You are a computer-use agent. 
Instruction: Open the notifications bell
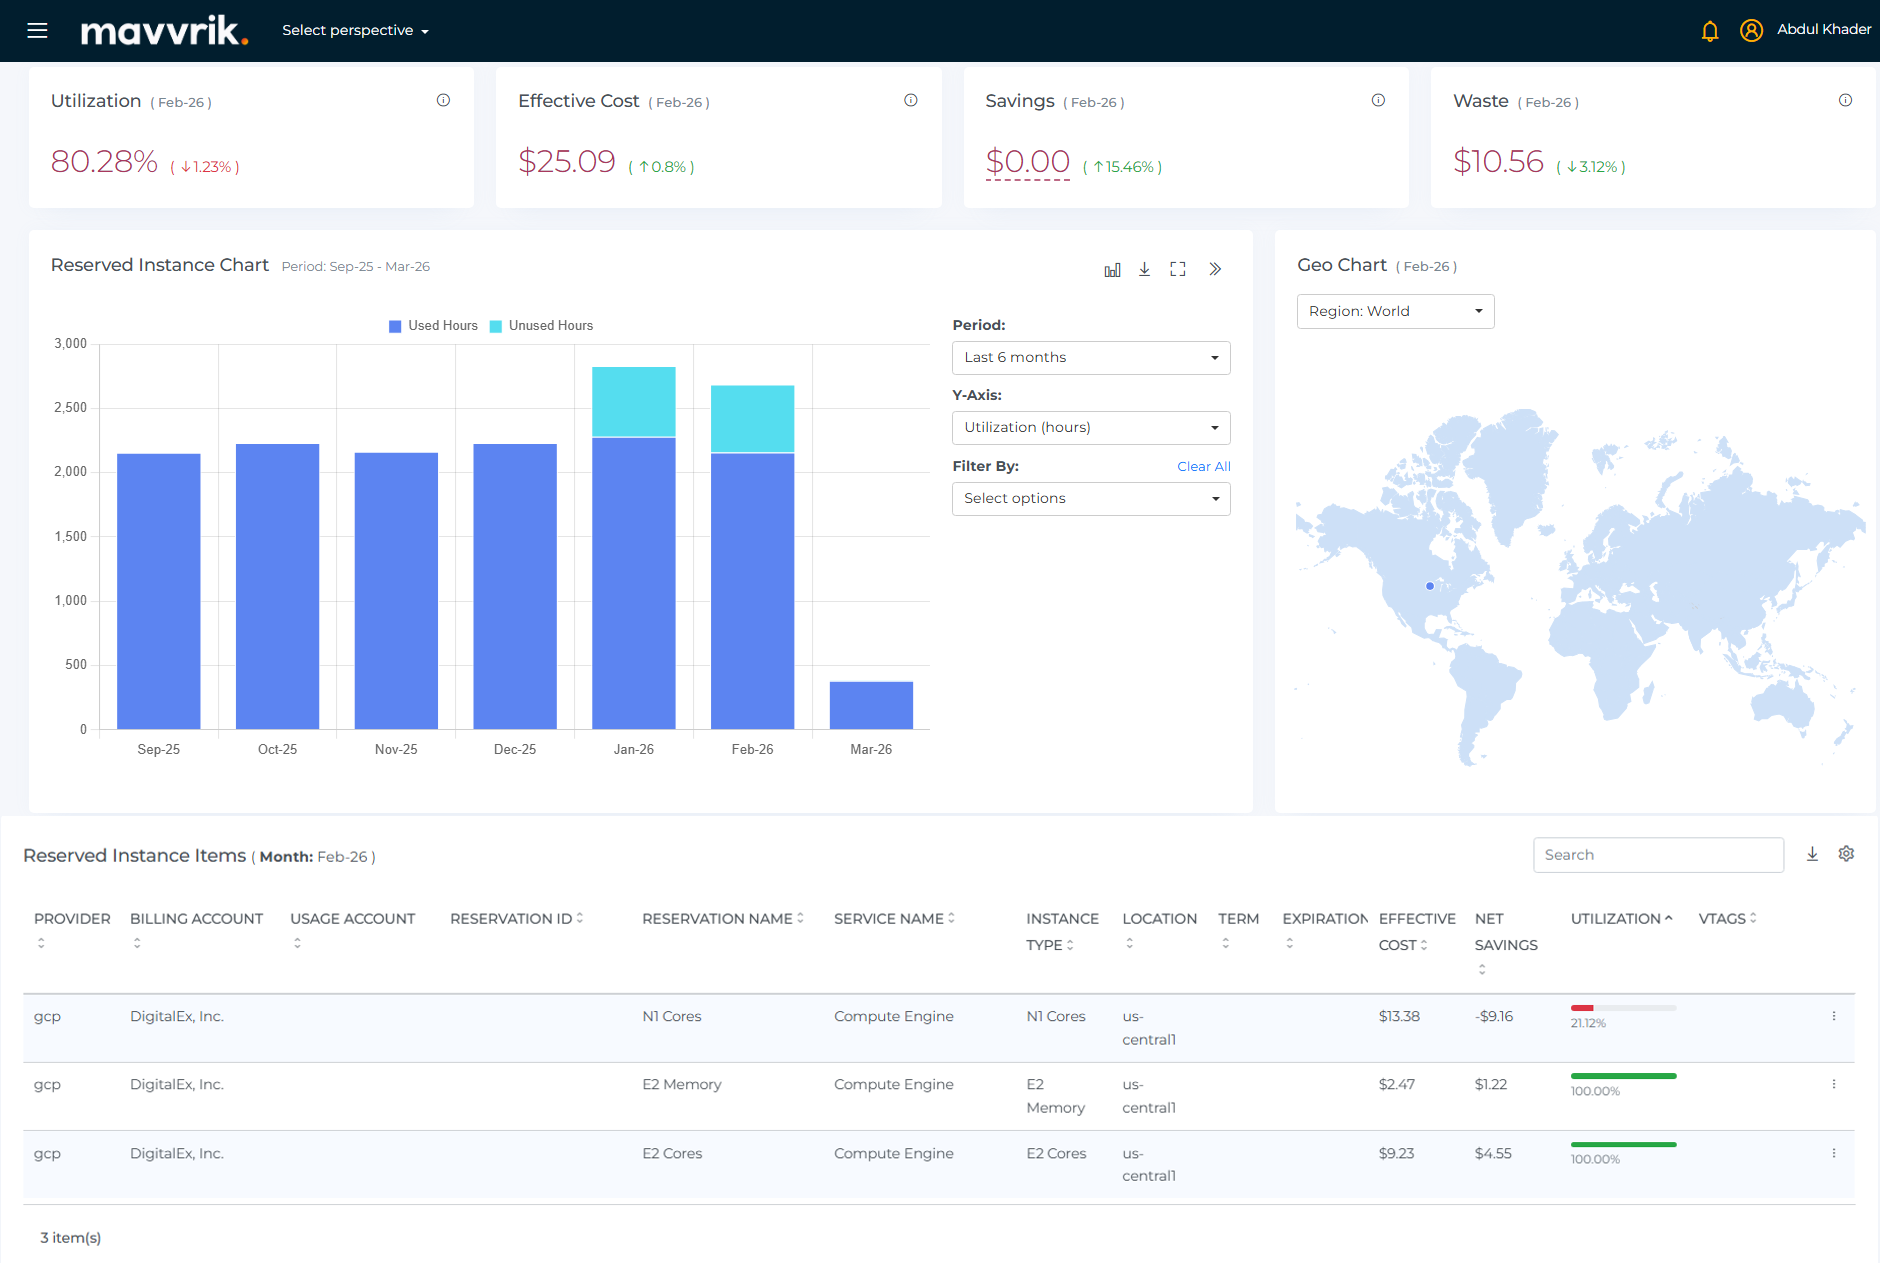(x=1709, y=31)
